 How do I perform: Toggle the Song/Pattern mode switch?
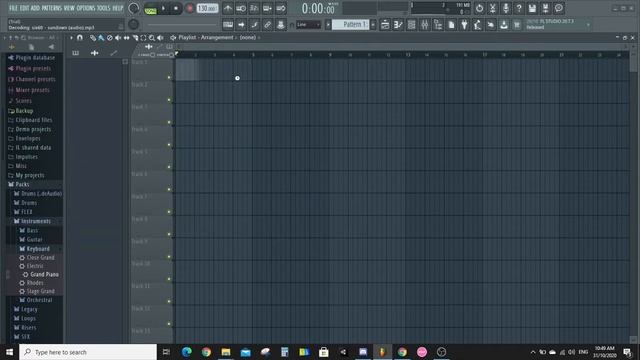point(150,9)
